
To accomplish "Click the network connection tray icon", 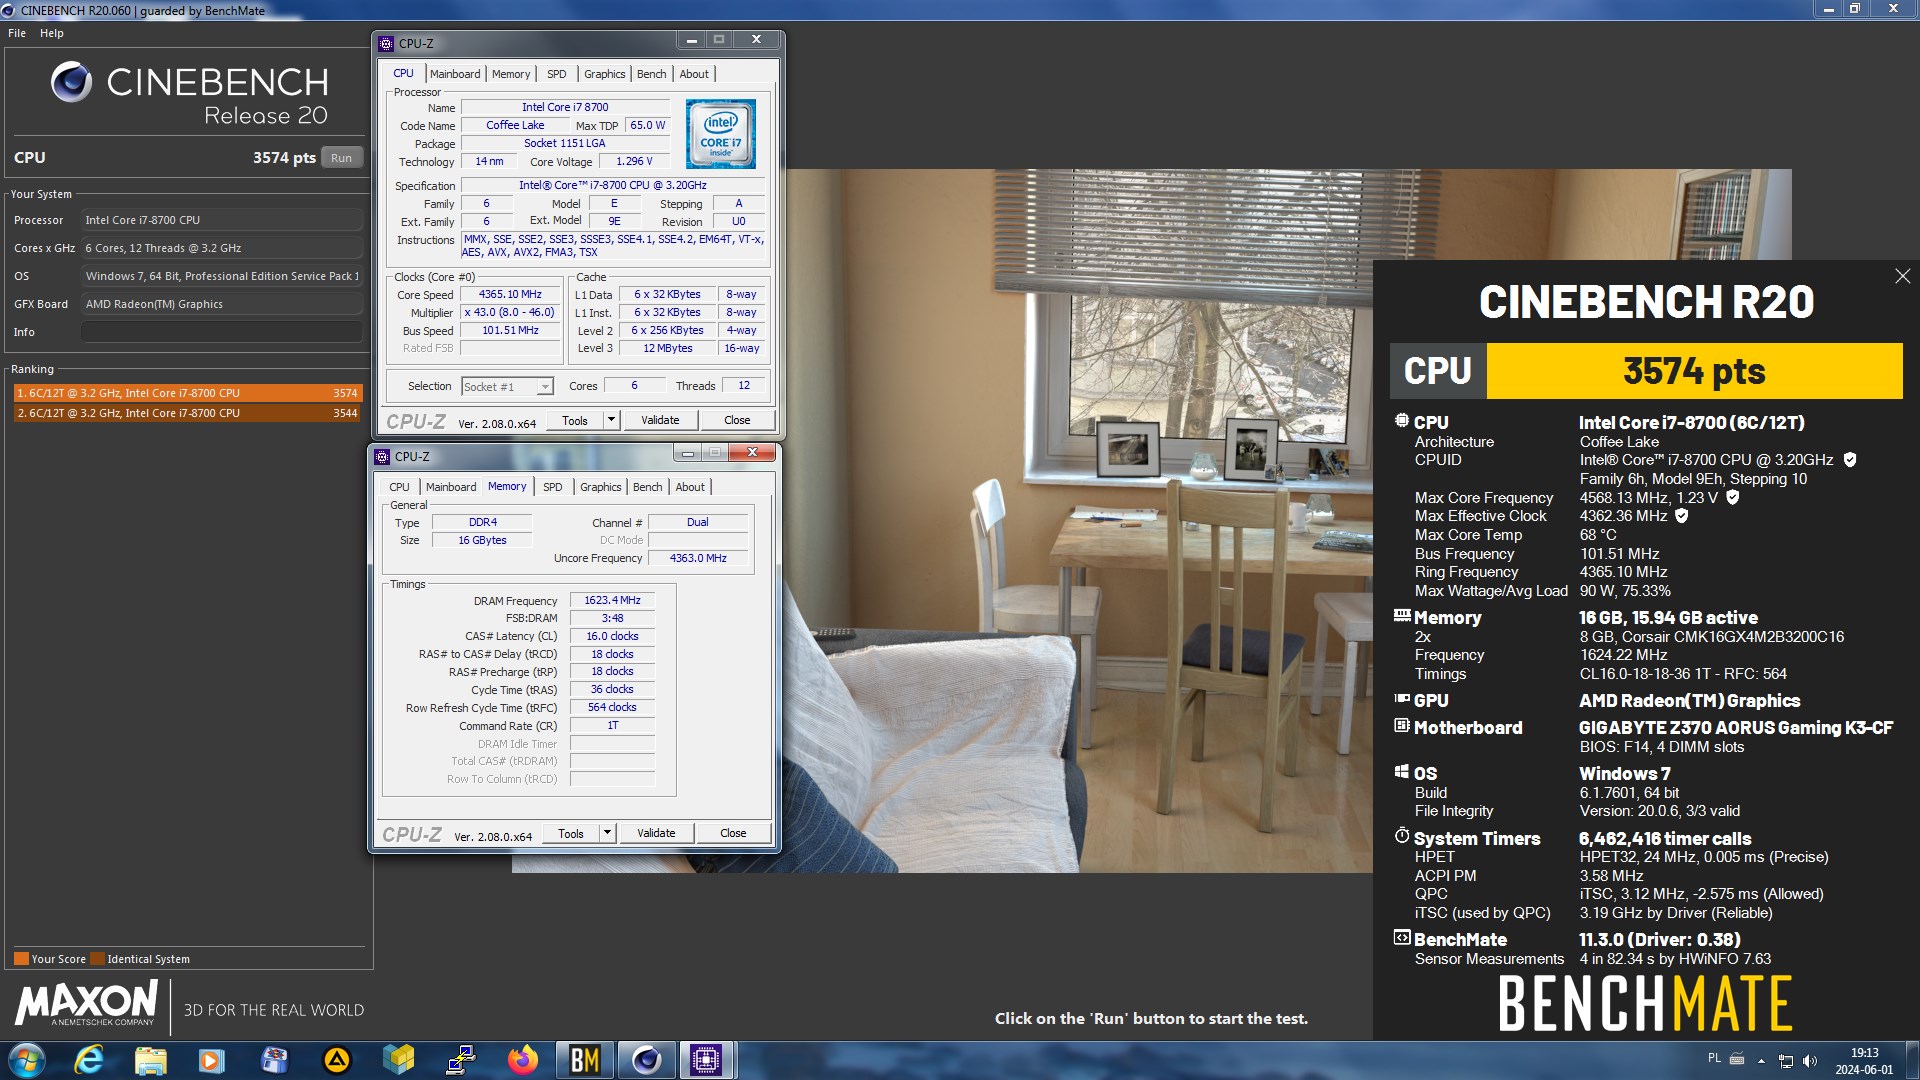I will [1785, 1061].
